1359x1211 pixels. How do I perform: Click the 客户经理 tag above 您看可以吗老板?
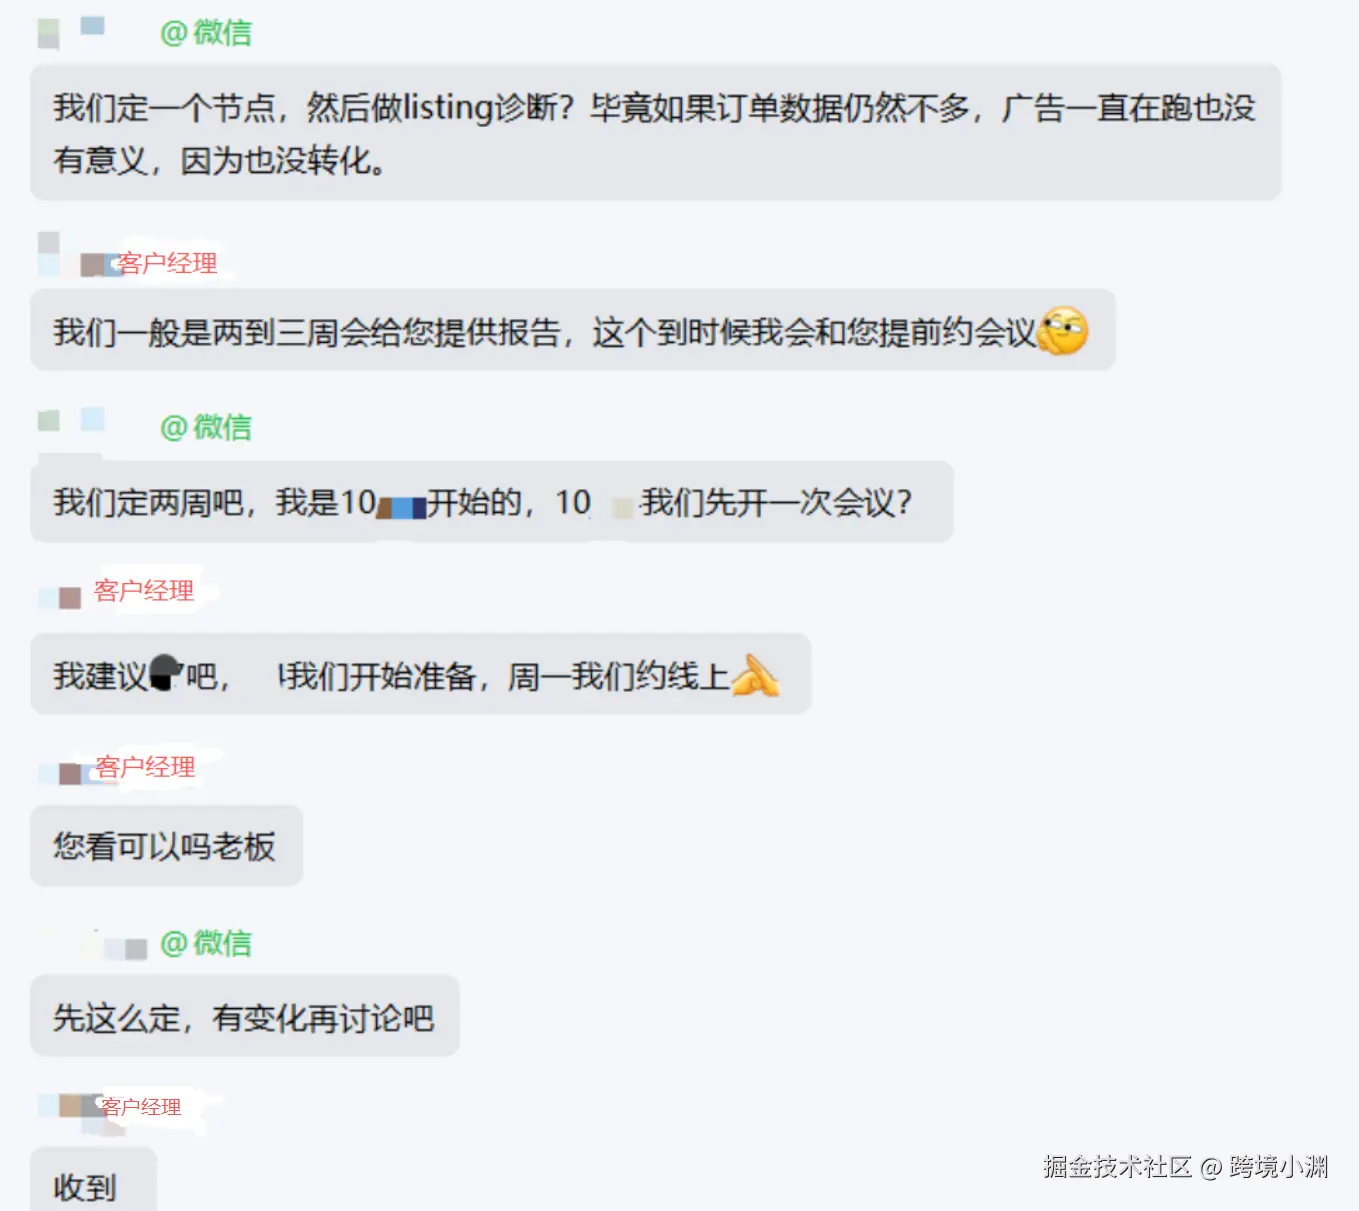(x=146, y=767)
